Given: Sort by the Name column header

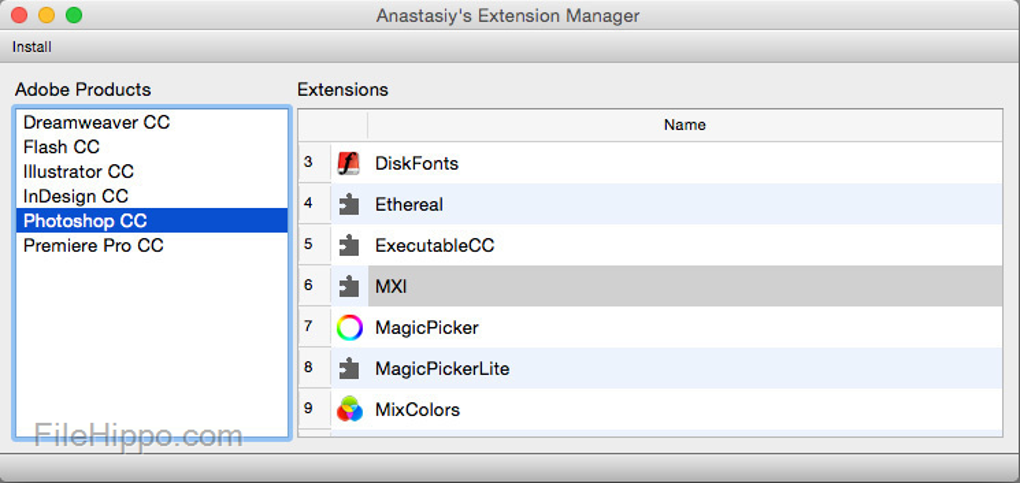Looking at the screenshot, I should click(684, 124).
